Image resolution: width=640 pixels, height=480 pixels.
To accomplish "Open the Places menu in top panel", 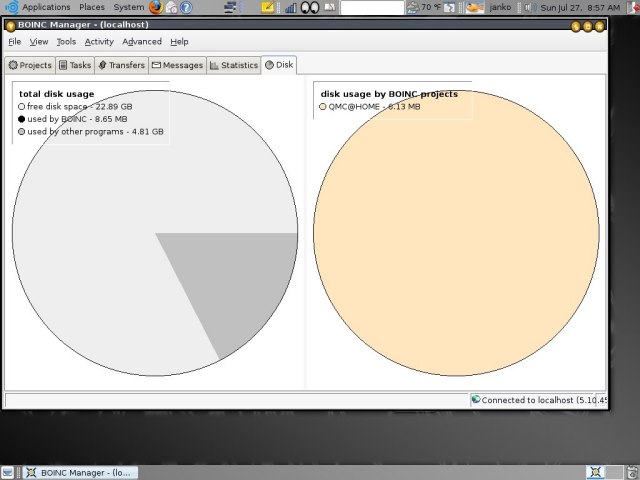I will pyautogui.click(x=92, y=7).
